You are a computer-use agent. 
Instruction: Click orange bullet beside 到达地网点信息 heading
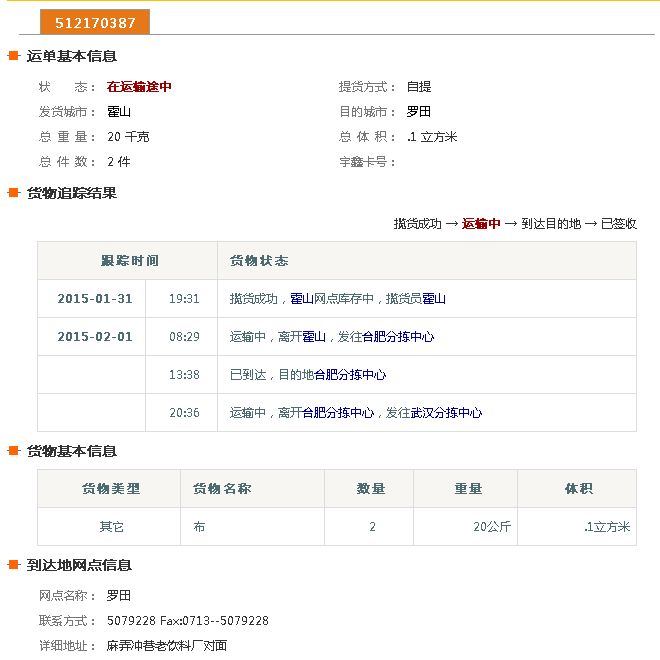[x=14, y=565]
